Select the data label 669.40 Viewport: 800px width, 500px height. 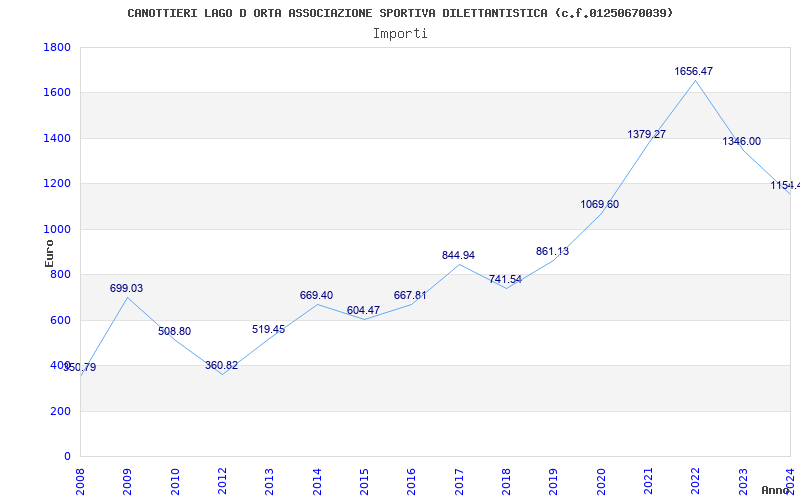point(316,295)
